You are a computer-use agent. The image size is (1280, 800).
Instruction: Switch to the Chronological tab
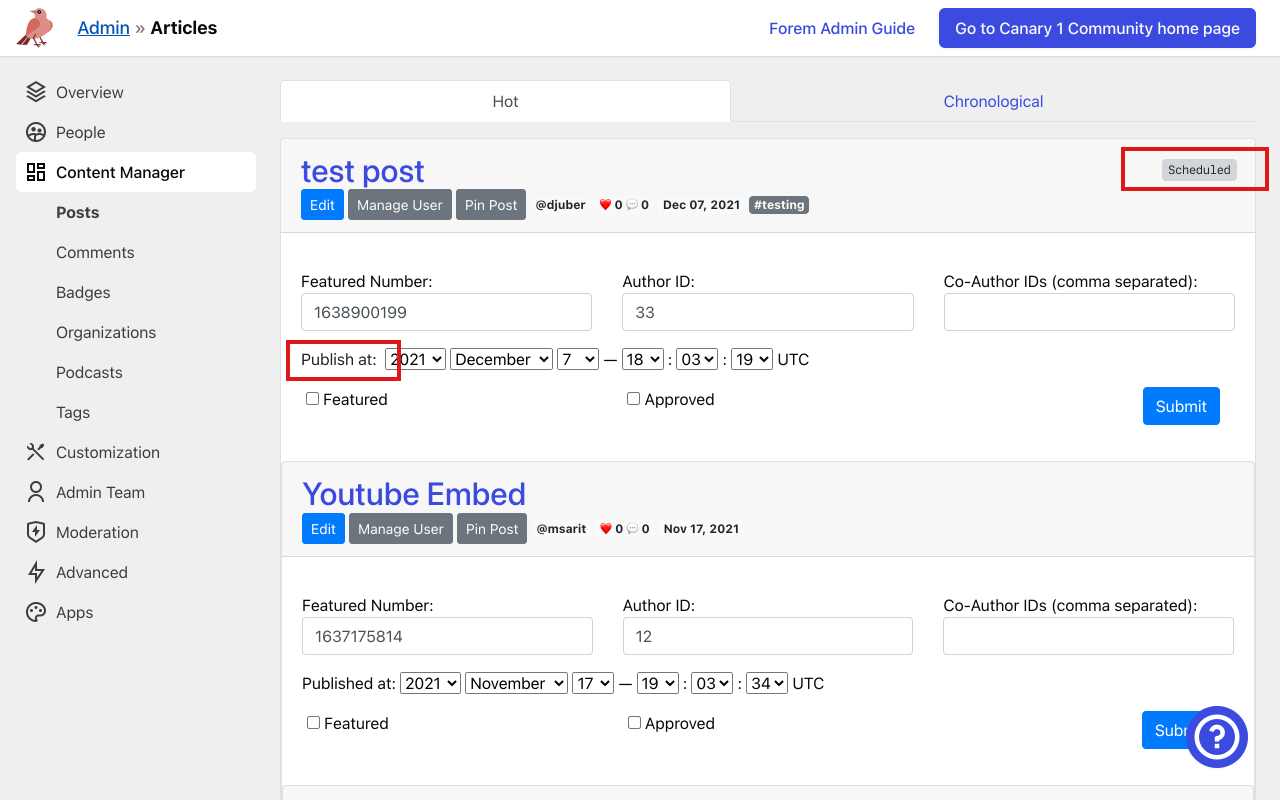(993, 101)
